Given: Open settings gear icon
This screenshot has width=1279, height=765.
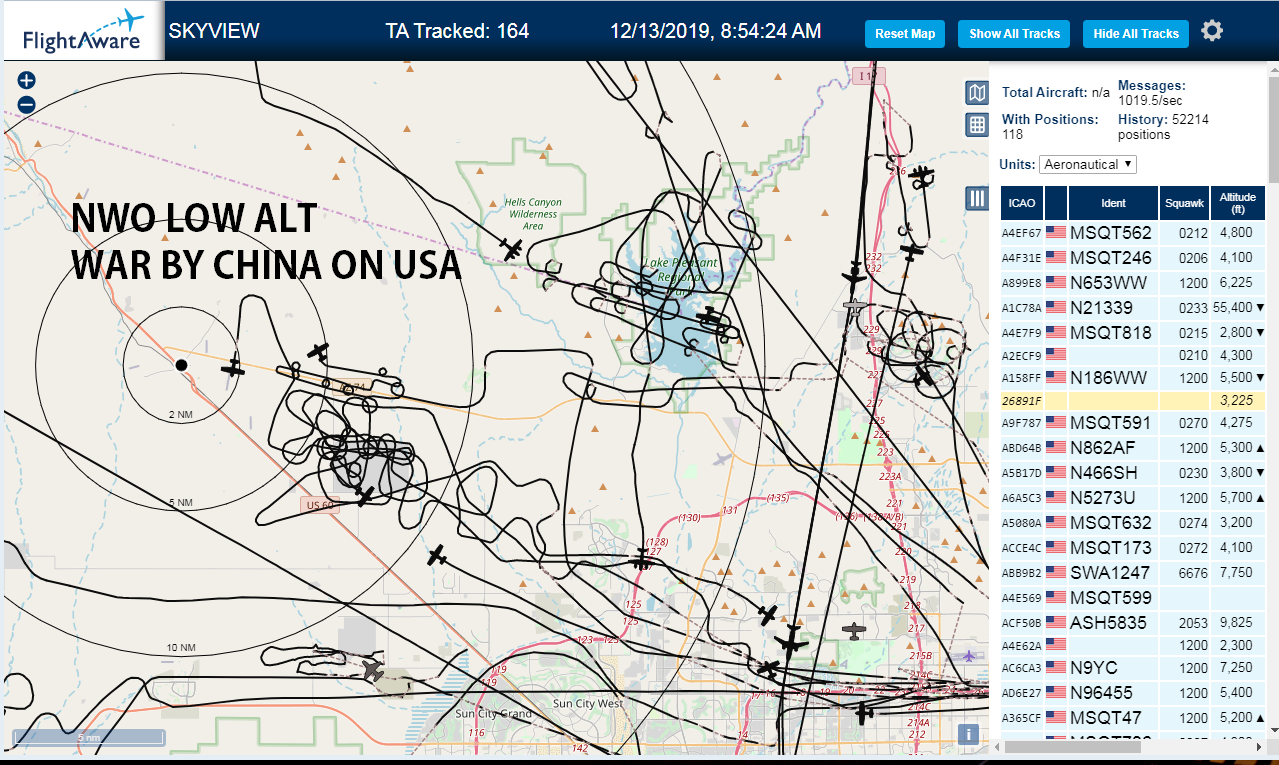Looking at the screenshot, I should coord(1212,31).
